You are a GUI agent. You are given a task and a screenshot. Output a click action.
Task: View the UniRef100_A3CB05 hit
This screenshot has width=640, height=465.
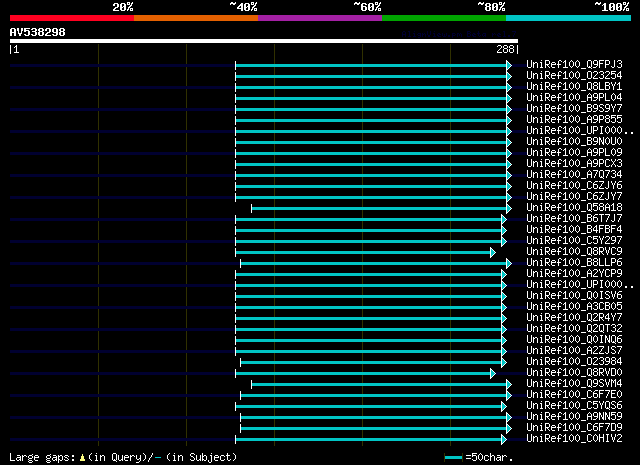[x=574, y=306]
